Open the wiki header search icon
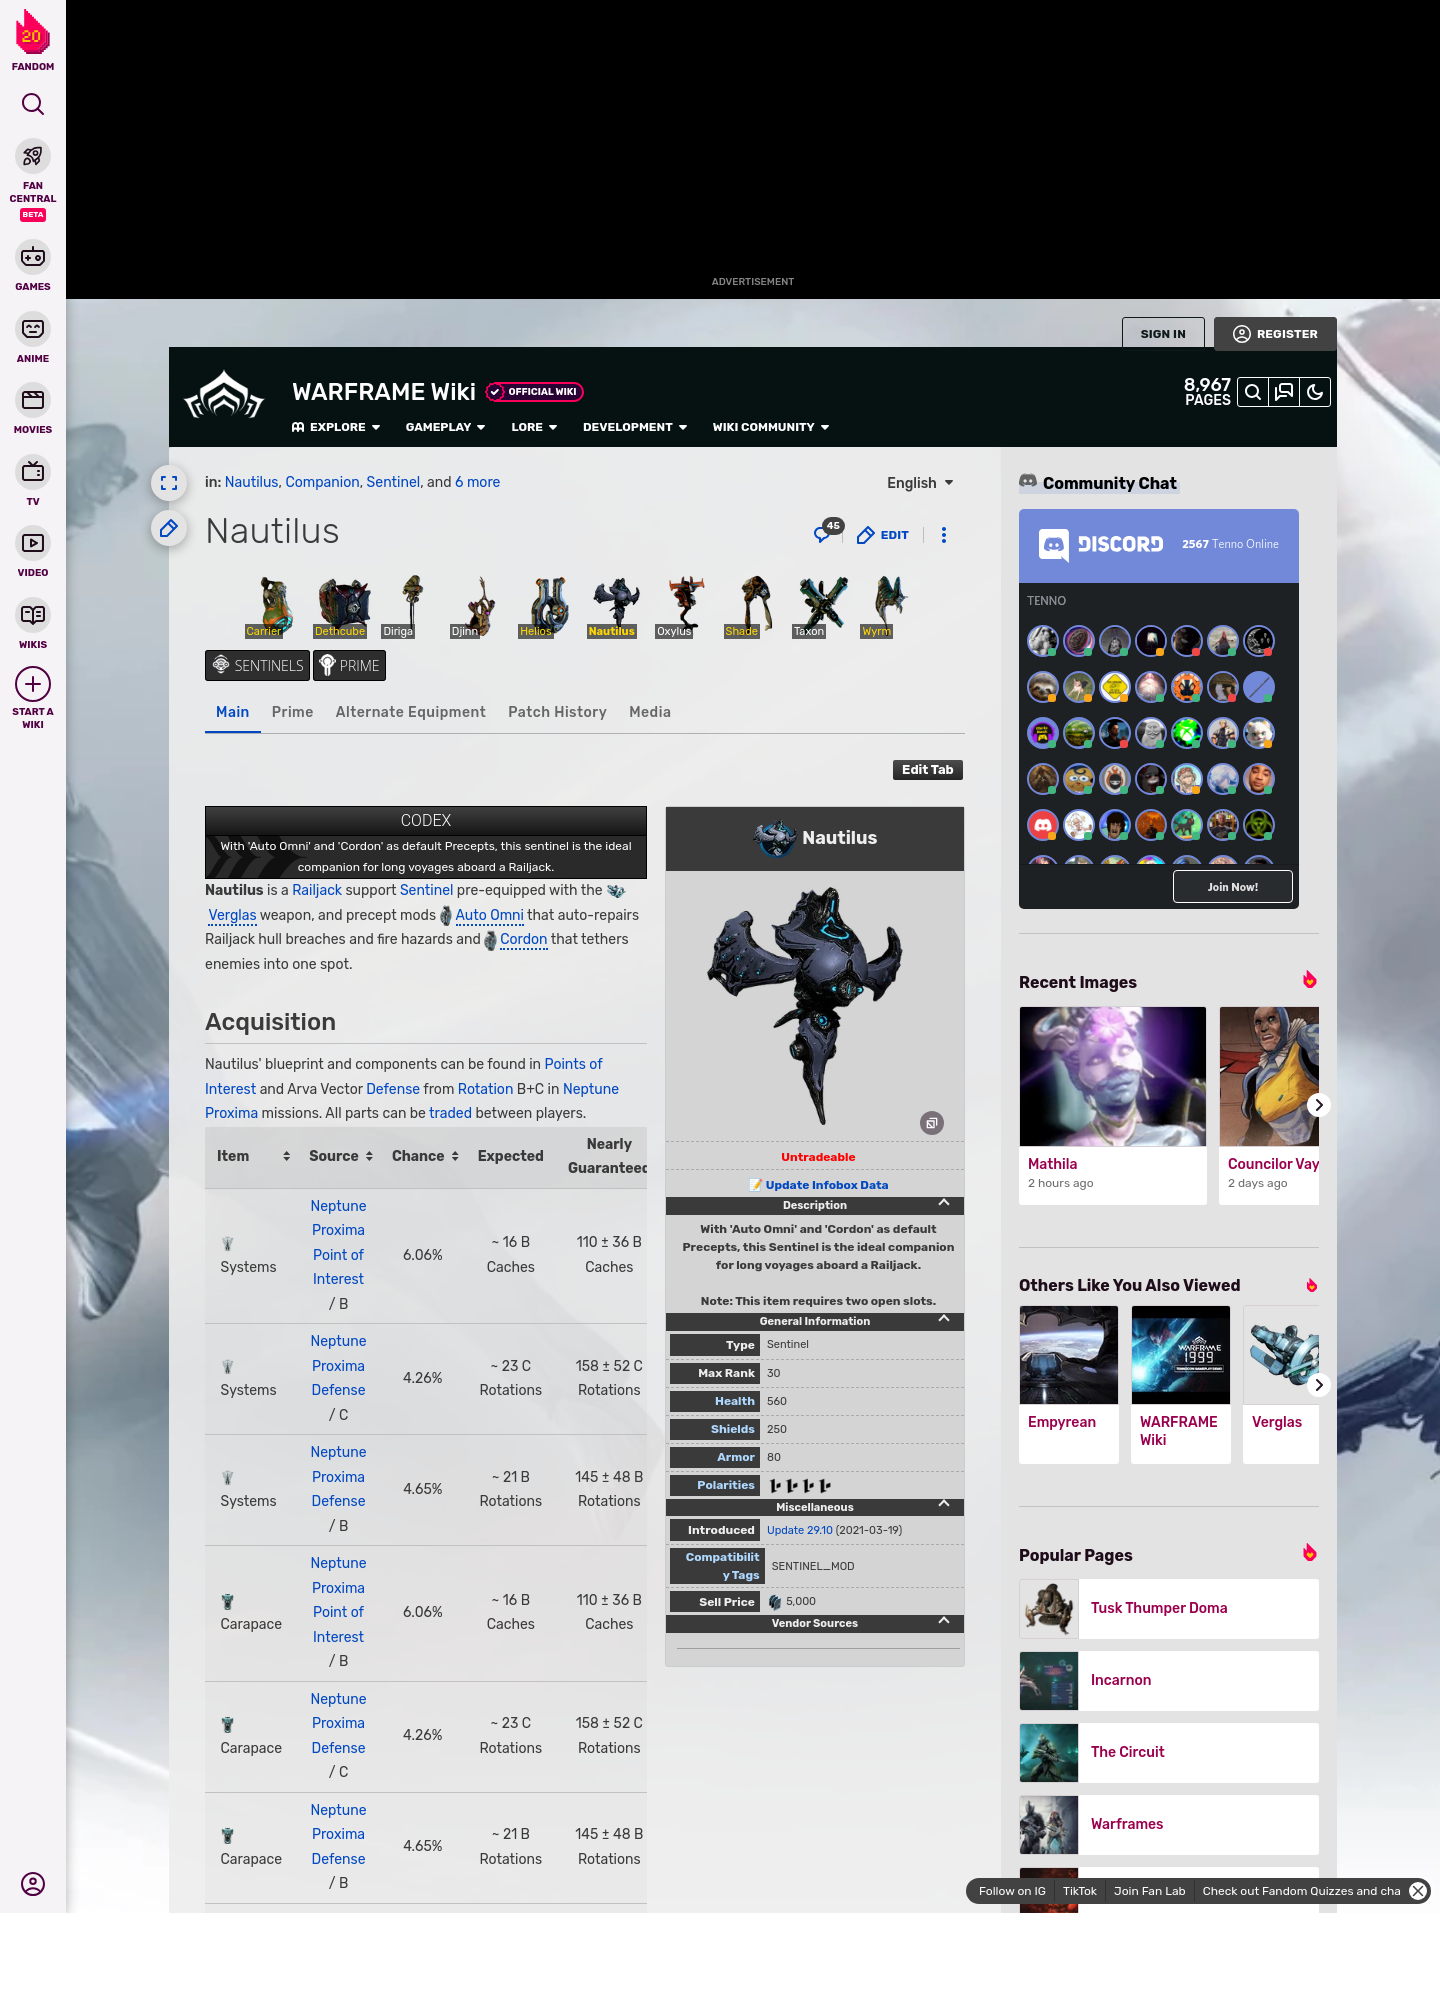This screenshot has height=2000, width=1440. click(1253, 393)
